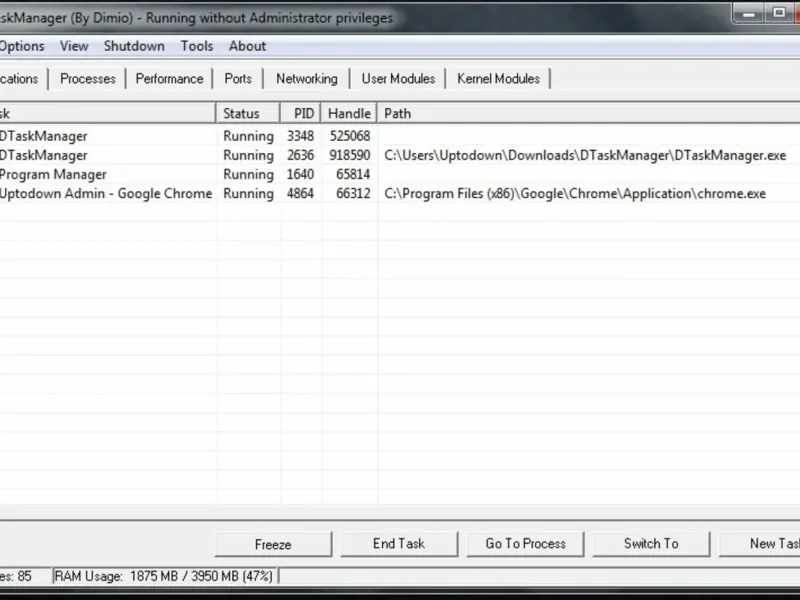Select the Uptodown Admin - Google Chrome row
Screen dimensions: 800x600
pos(400,193)
